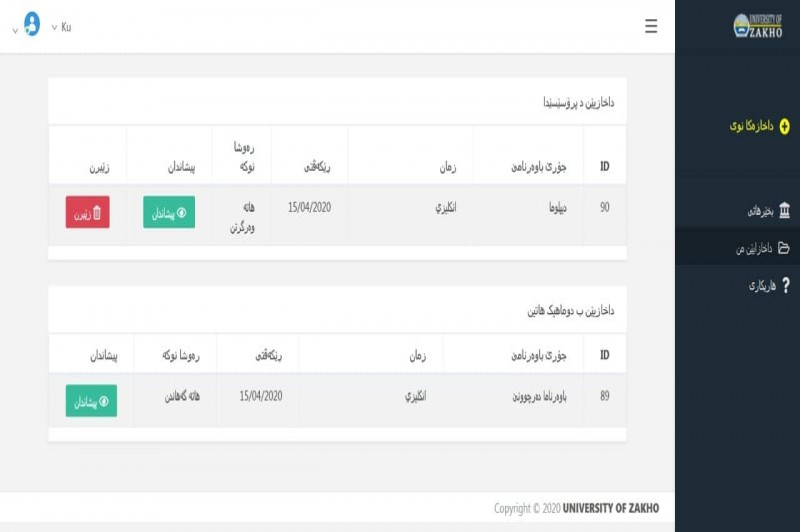Click the ID column header in the second table
This screenshot has height=532, width=800.
tap(604, 354)
